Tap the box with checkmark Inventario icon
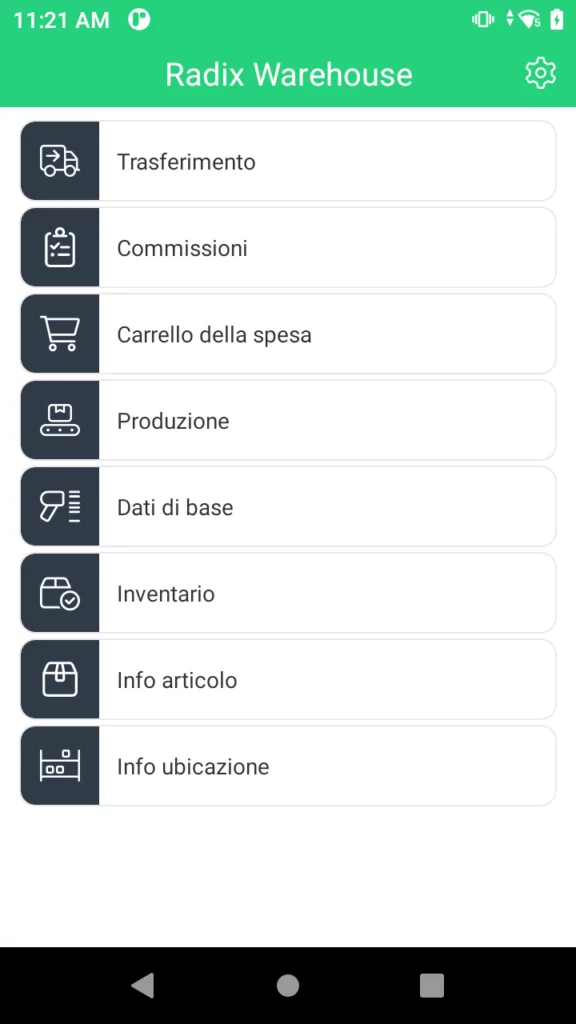Viewport: 576px width, 1024px height. coord(59,593)
